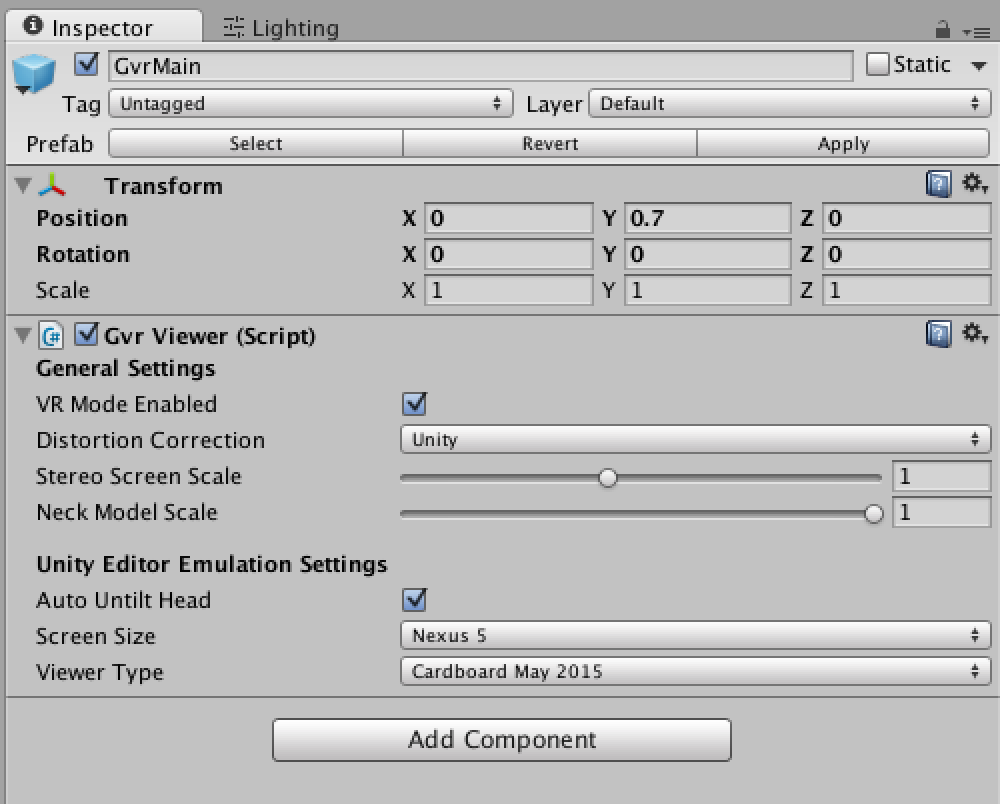Open the Tag dropdown showing Untagged
Screen dimensions: 1000x804
tap(311, 104)
